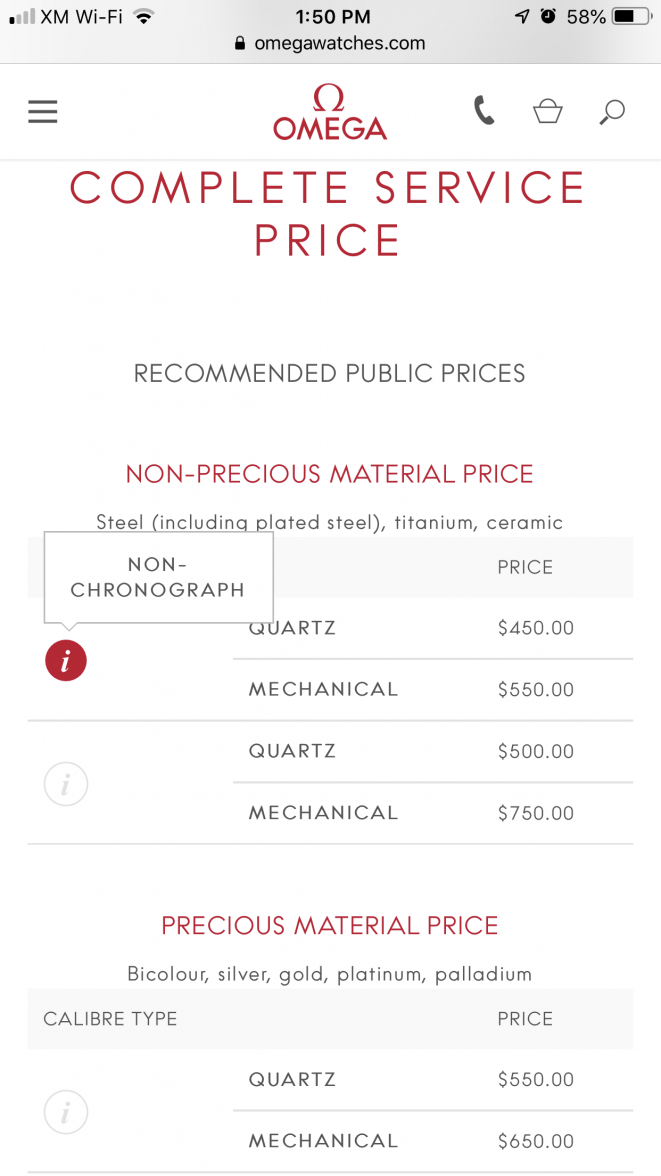Tap the omegawatches.com address bar
The image size is (661, 1176).
[330, 44]
